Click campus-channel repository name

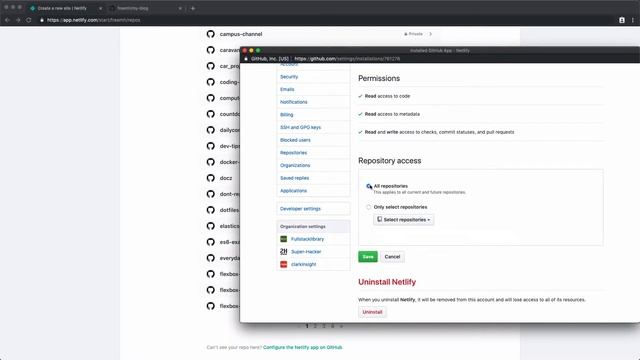[241, 34]
